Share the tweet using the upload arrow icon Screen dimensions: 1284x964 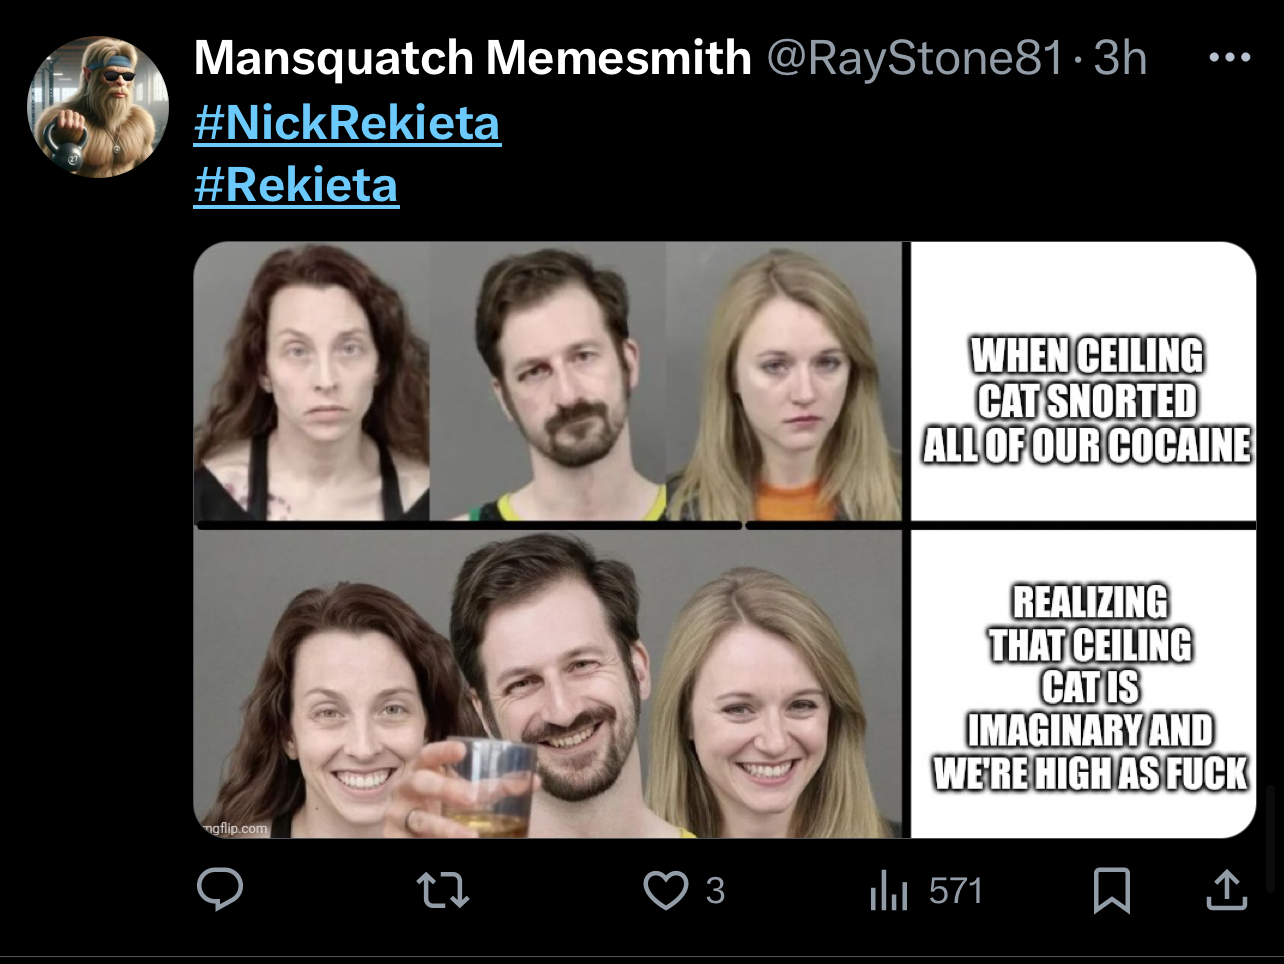[x=1227, y=889]
